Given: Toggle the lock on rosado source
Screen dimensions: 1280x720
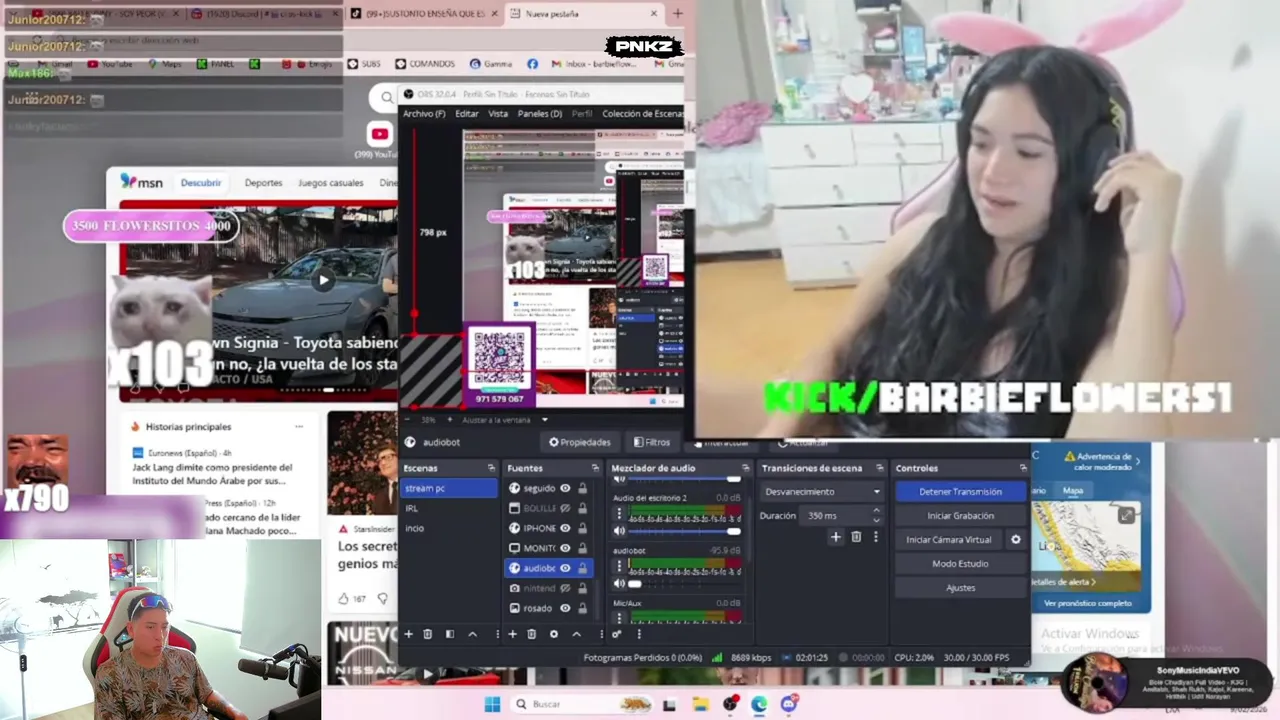Looking at the screenshot, I should click(582, 608).
